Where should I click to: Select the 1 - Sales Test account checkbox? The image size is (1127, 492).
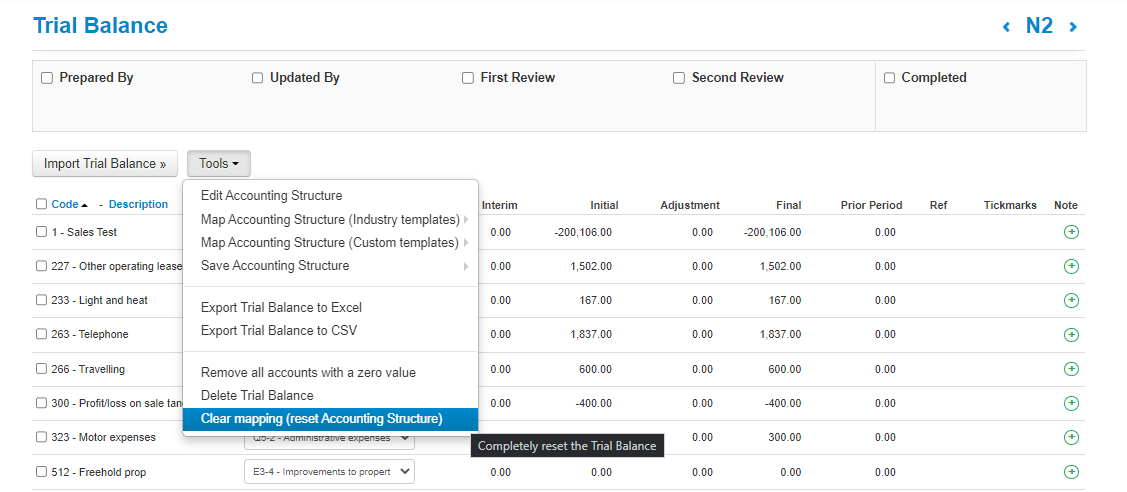tap(42, 232)
